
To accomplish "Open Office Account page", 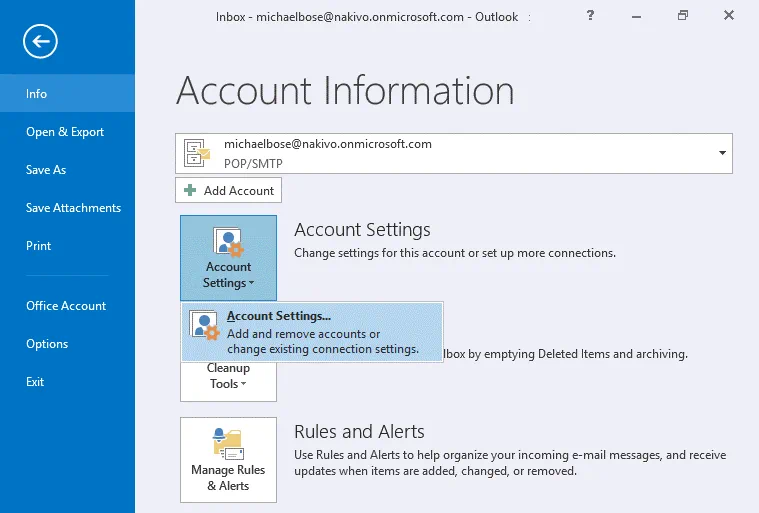I will [66, 306].
